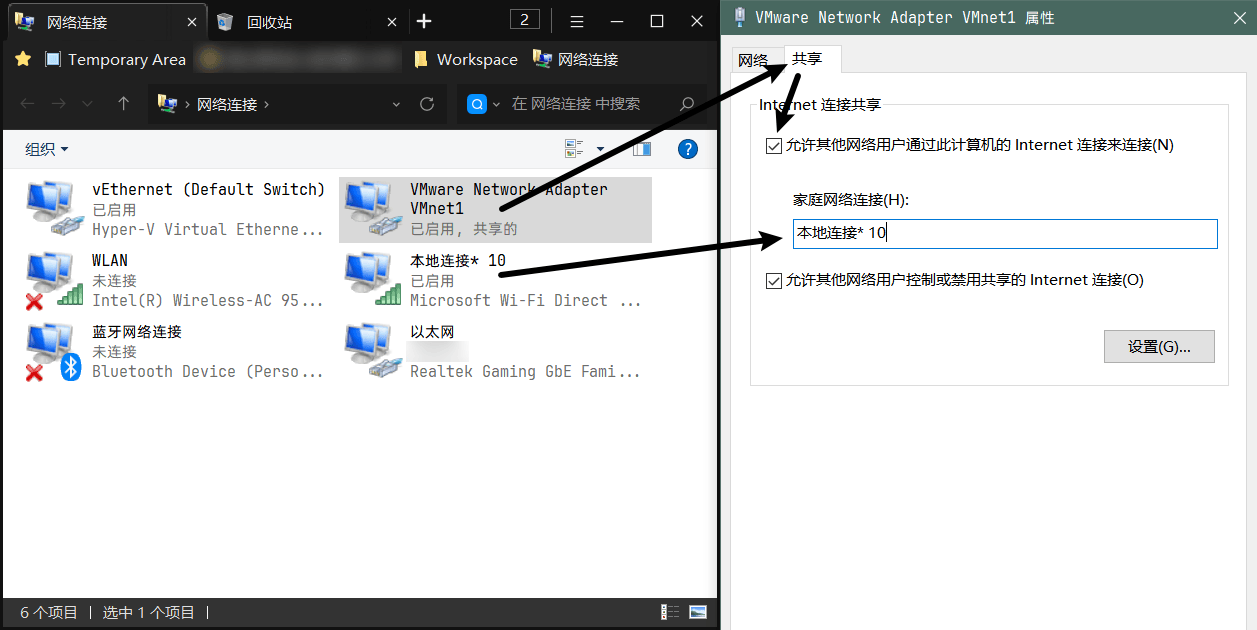Add a new tab with plus

click(424, 21)
